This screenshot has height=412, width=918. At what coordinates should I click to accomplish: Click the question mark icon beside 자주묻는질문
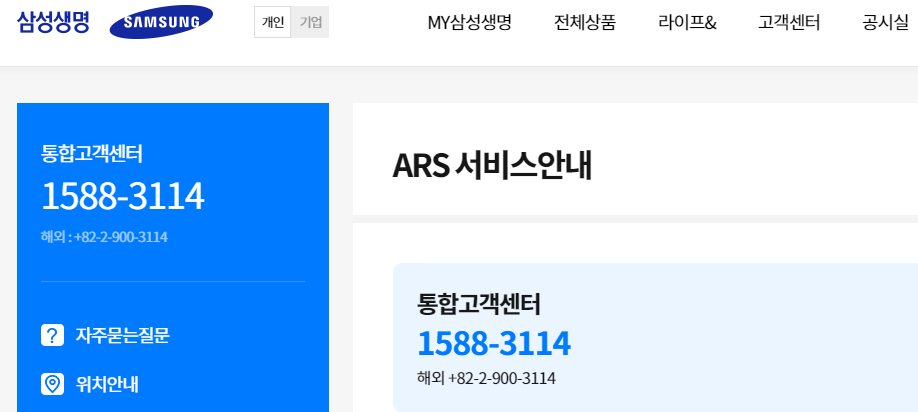[52, 335]
